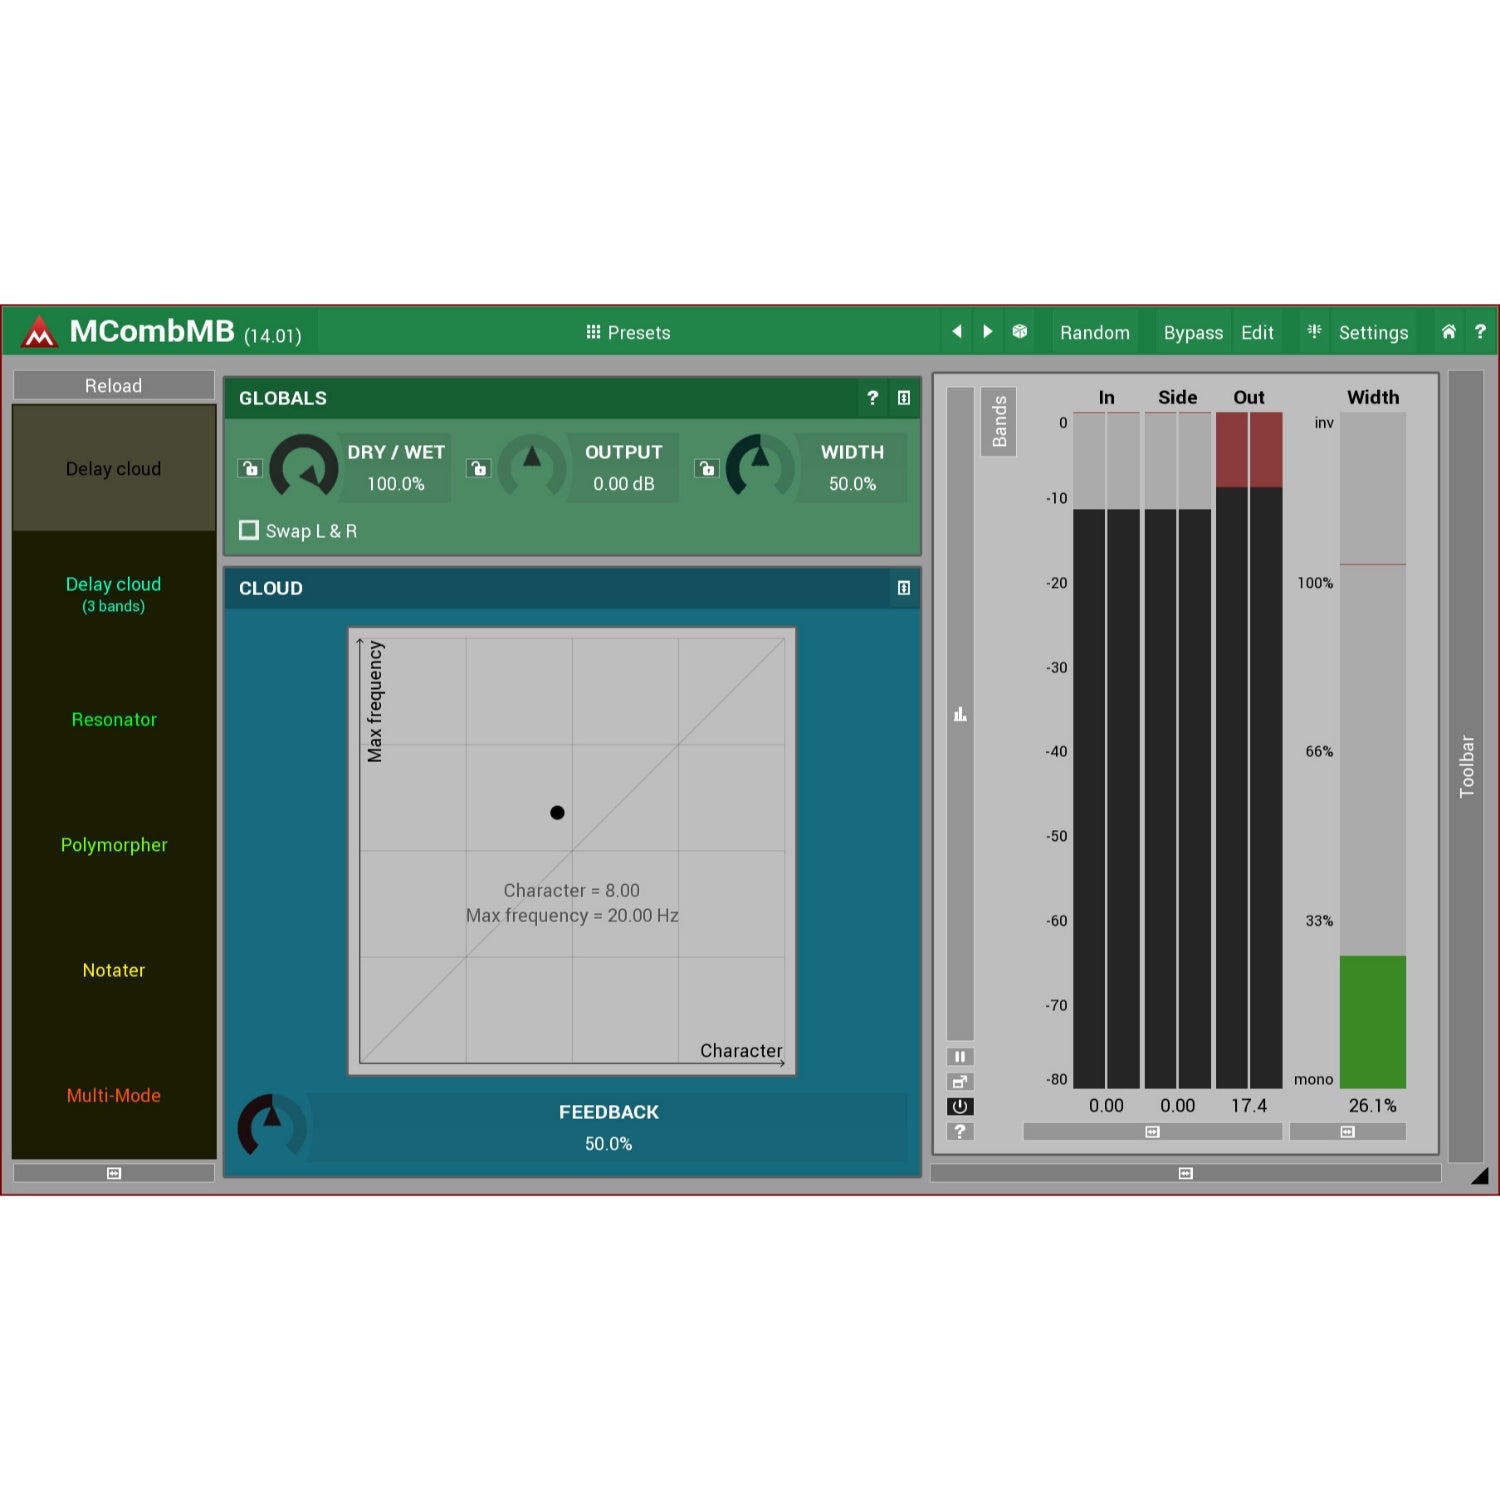Viewport: 1500px width, 1500px height.
Task: Toggle the Width lock icon
Action: 707,467
